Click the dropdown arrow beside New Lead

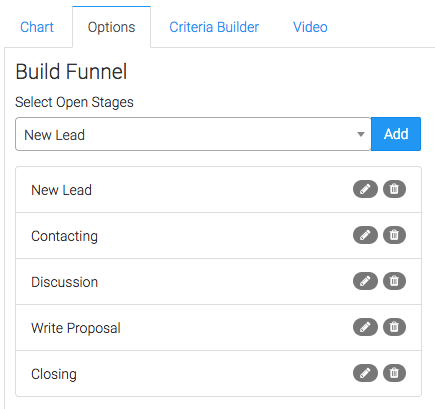pos(361,134)
